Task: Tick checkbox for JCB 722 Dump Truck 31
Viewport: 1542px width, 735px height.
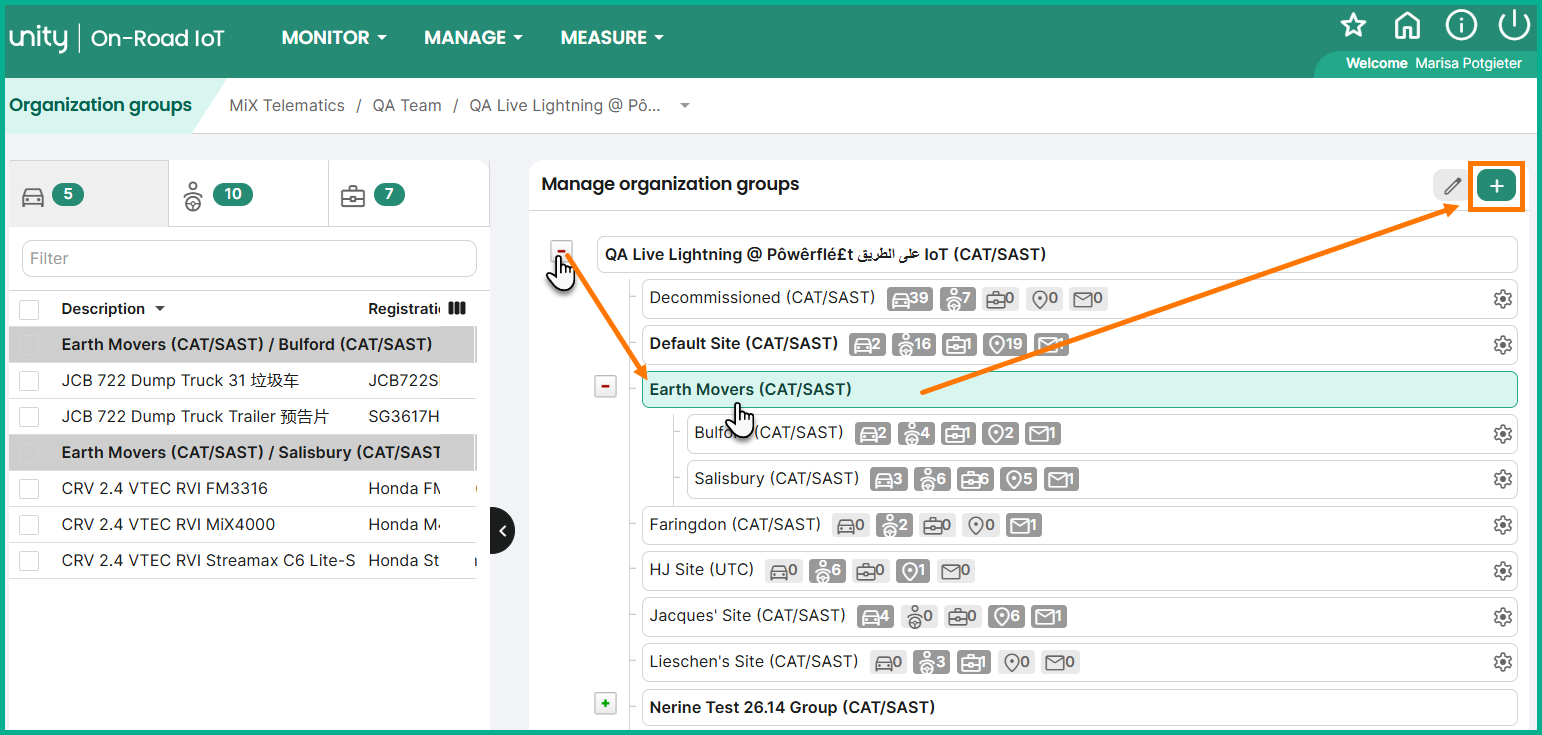Action: [x=29, y=381]
